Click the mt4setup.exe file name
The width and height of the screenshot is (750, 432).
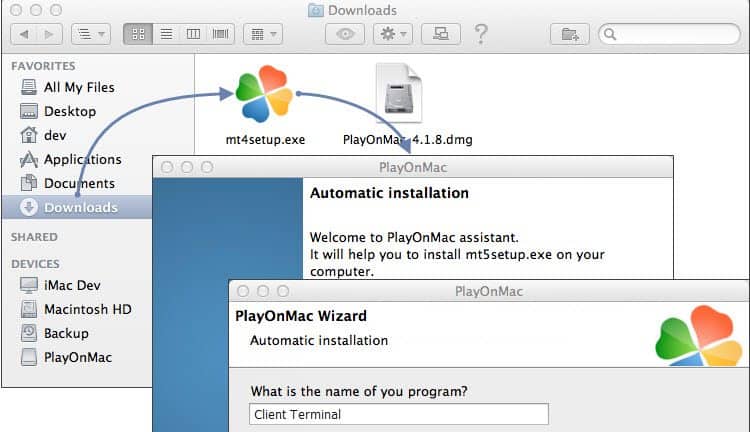pos(265,140)
